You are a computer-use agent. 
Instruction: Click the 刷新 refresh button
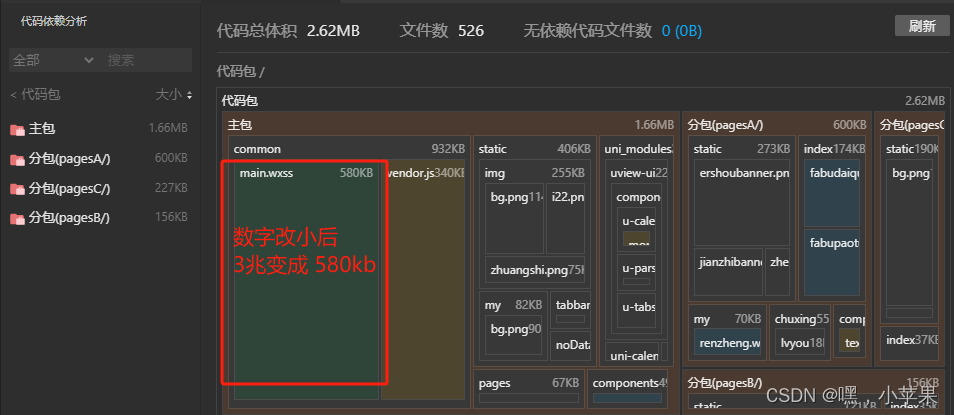coord(922,26)
